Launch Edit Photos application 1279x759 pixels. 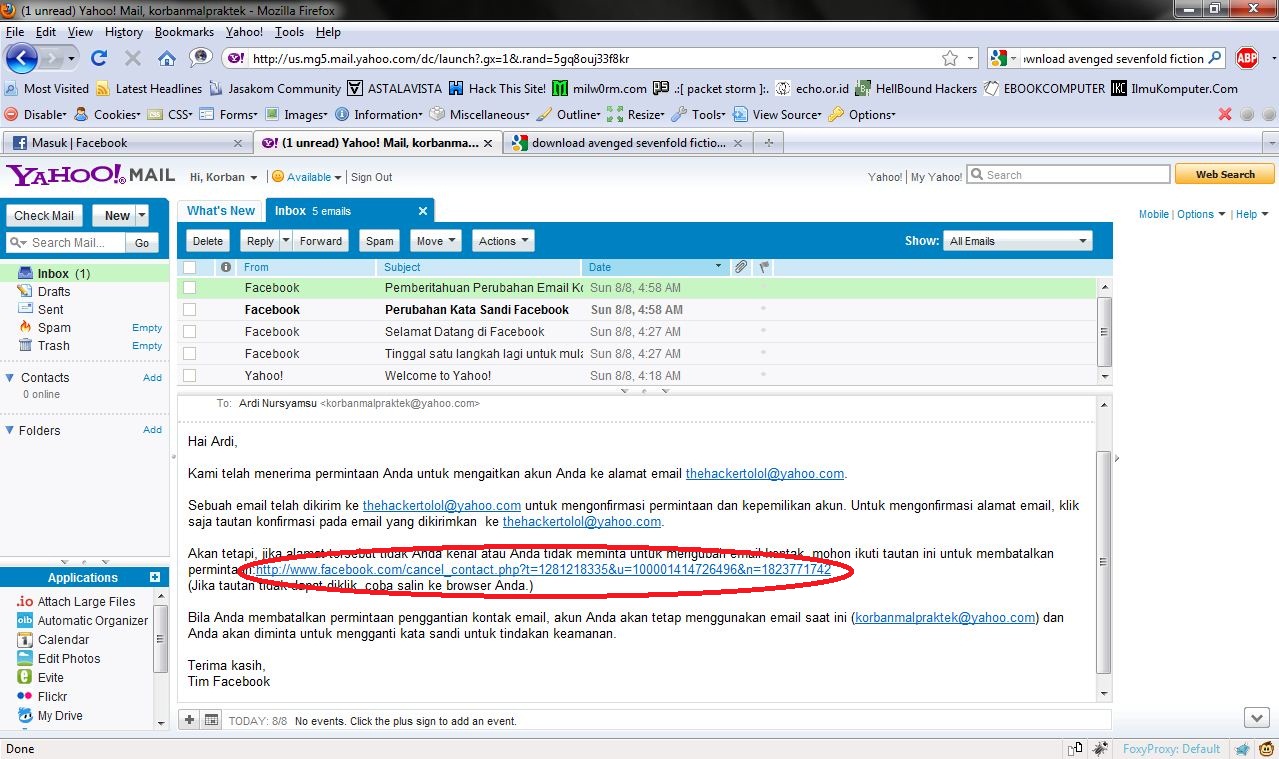click(69, 658)
